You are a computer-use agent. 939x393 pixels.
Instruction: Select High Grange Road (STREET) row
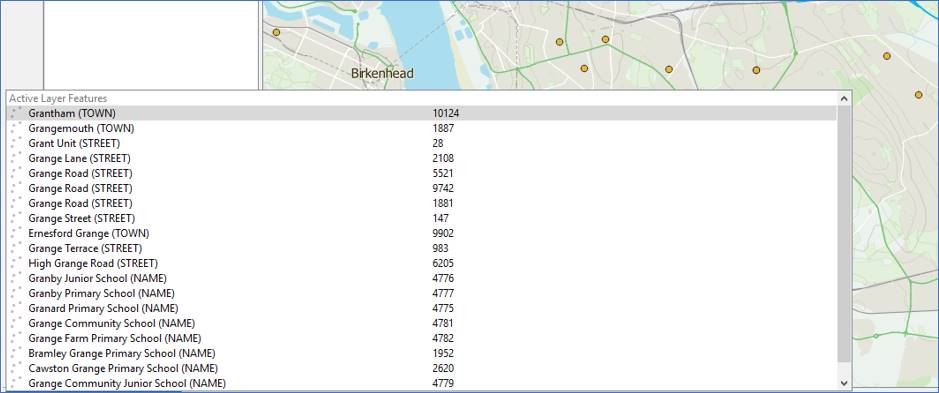tap(422, 263)
